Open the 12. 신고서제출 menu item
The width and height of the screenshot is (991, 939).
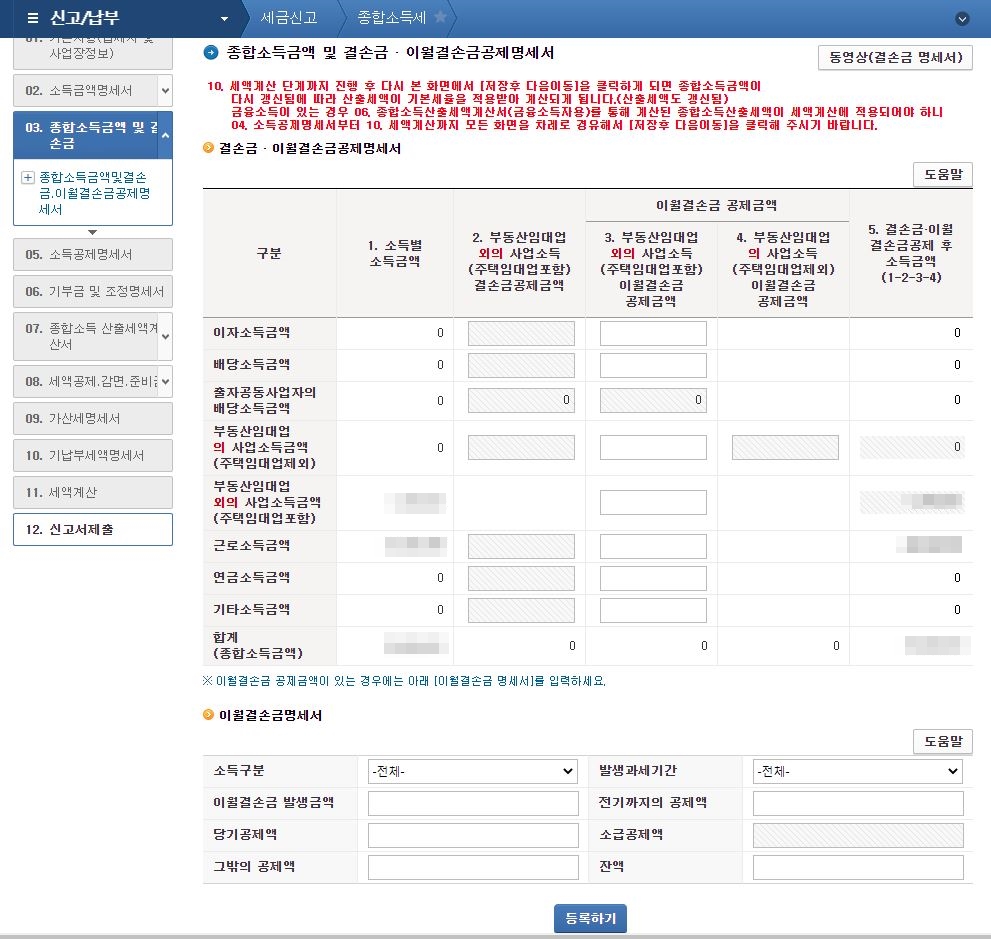[x=92, y=530]
